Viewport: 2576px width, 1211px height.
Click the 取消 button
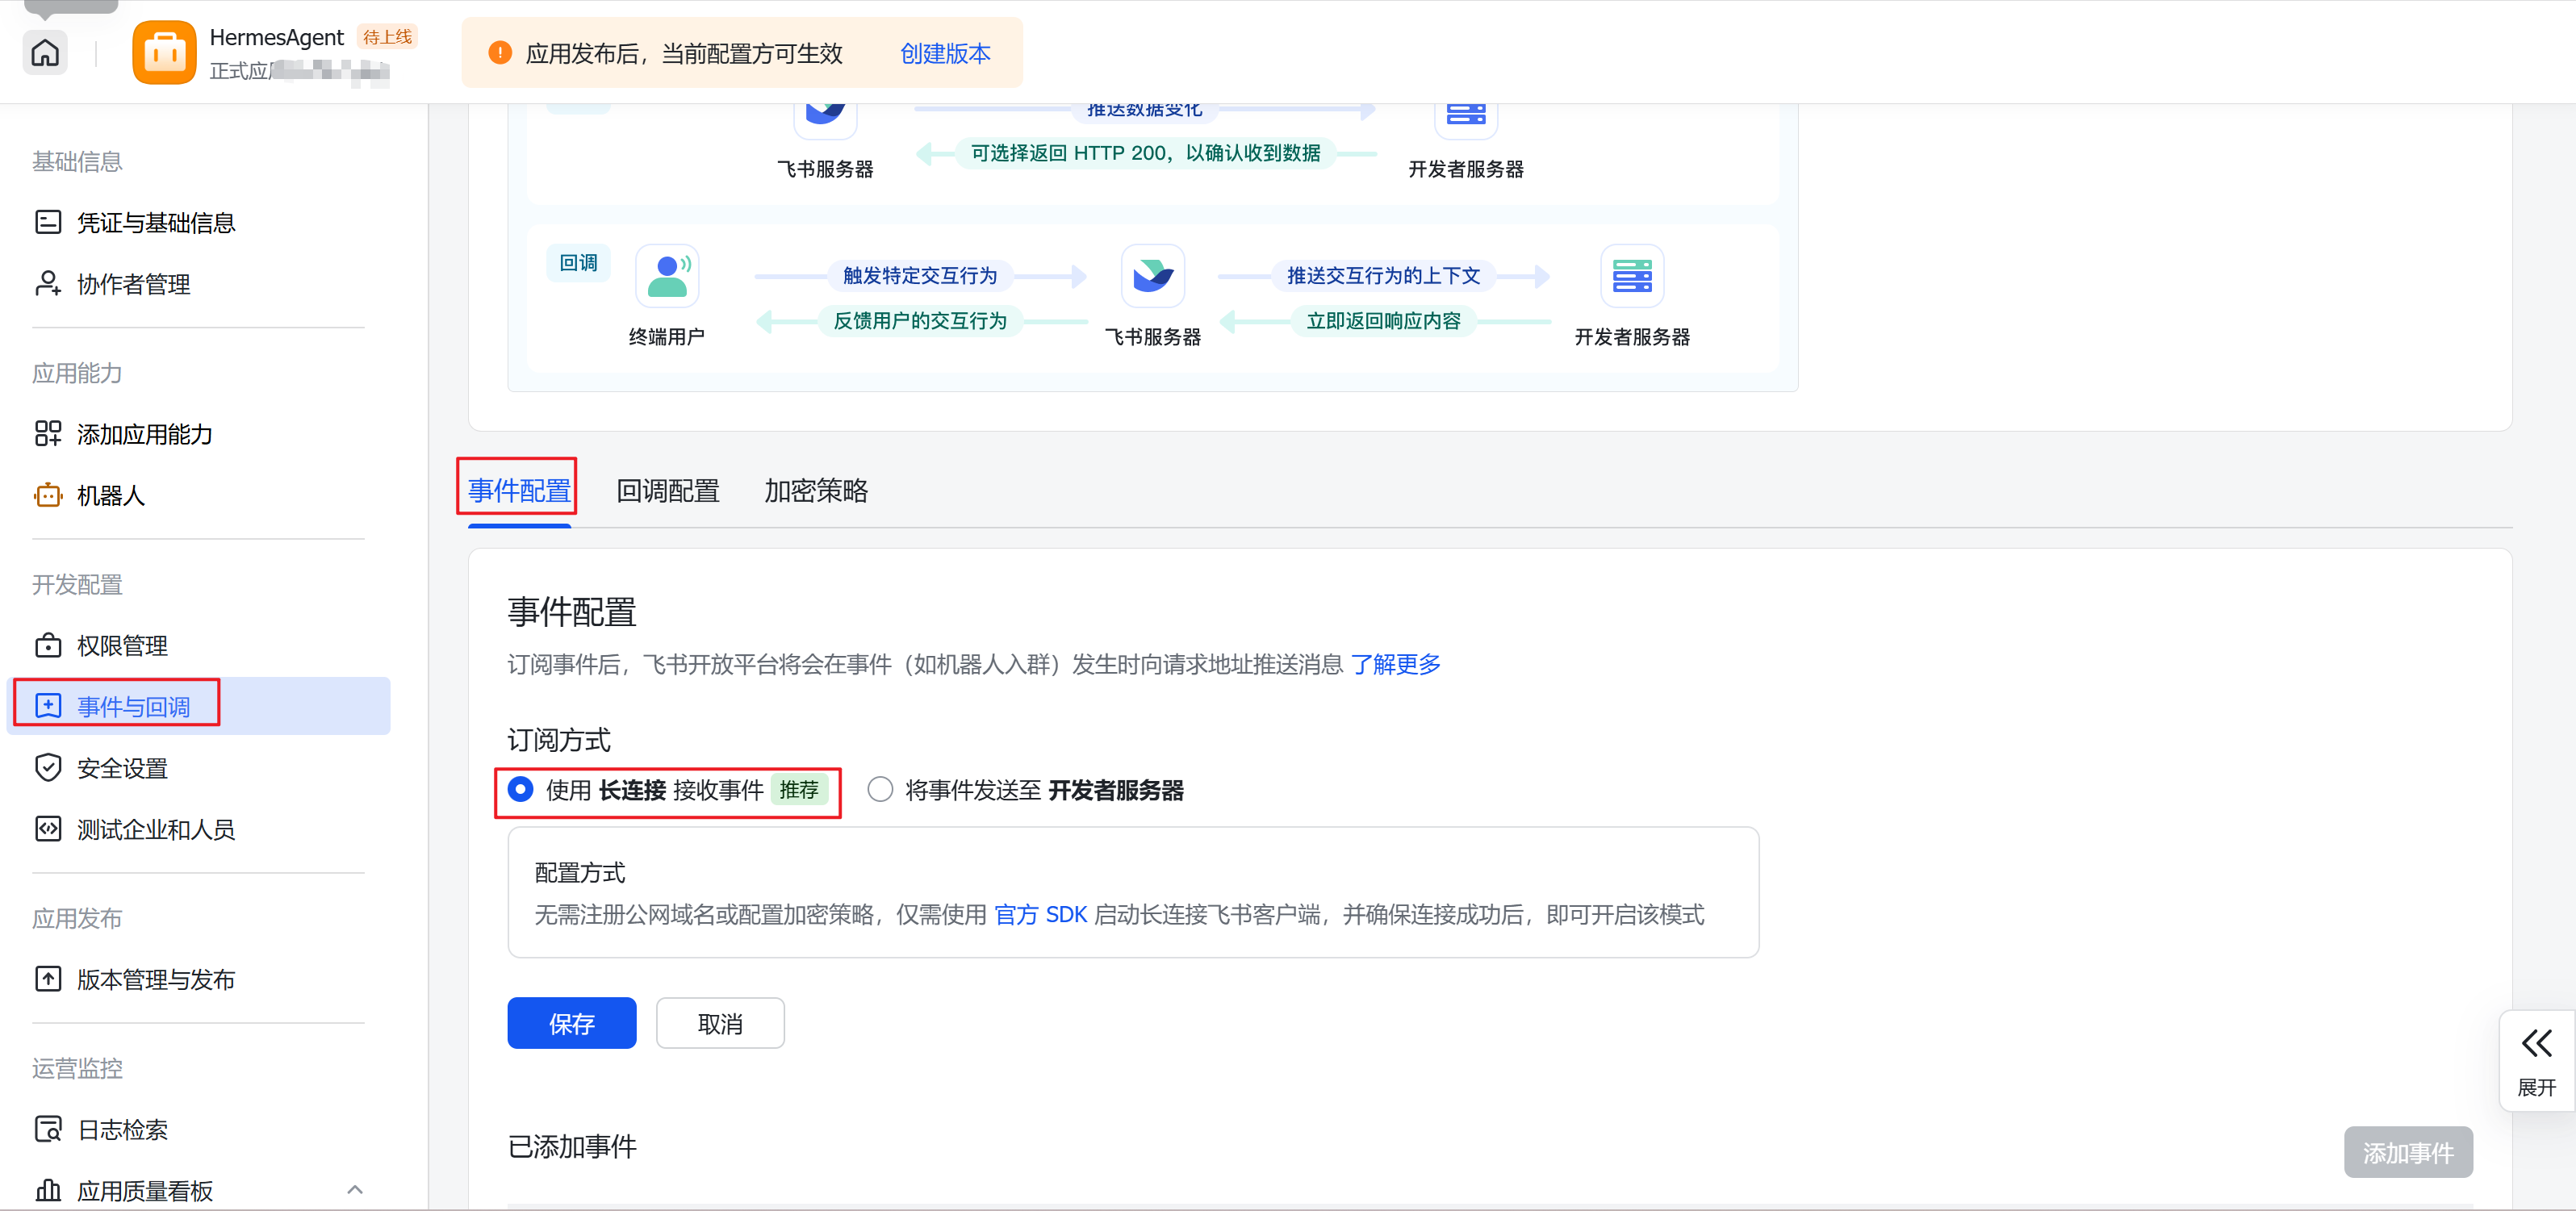click(x=720, y=1023)
